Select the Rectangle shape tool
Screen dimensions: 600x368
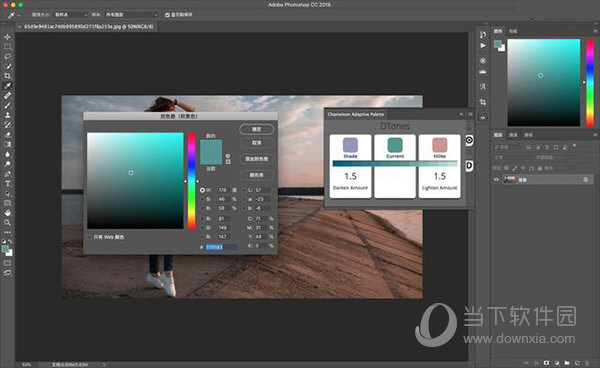(x=7, y=203)
